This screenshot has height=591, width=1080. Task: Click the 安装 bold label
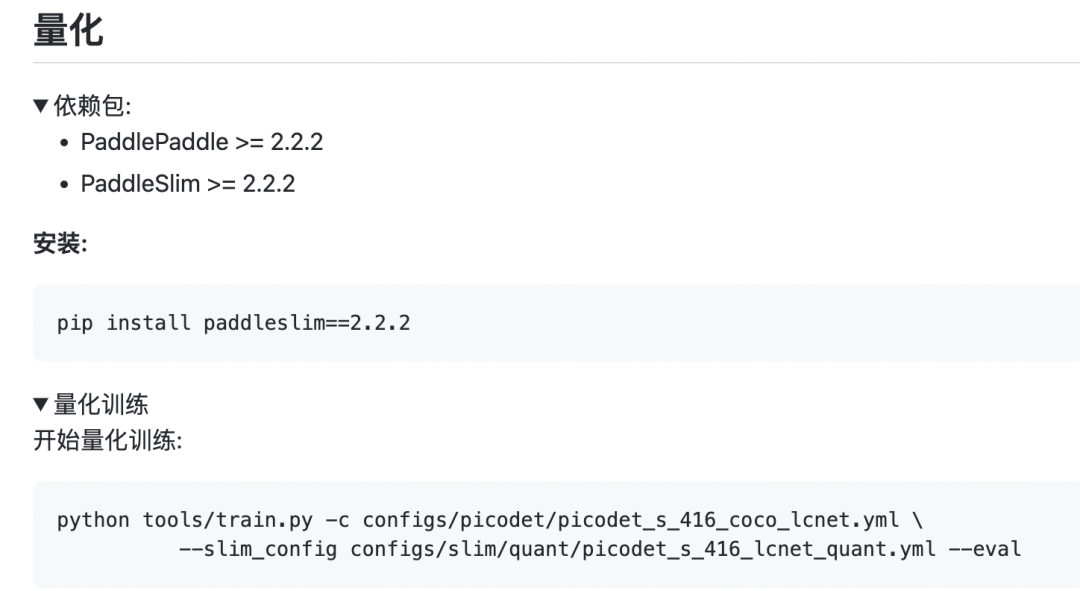[x=60, y=243]
